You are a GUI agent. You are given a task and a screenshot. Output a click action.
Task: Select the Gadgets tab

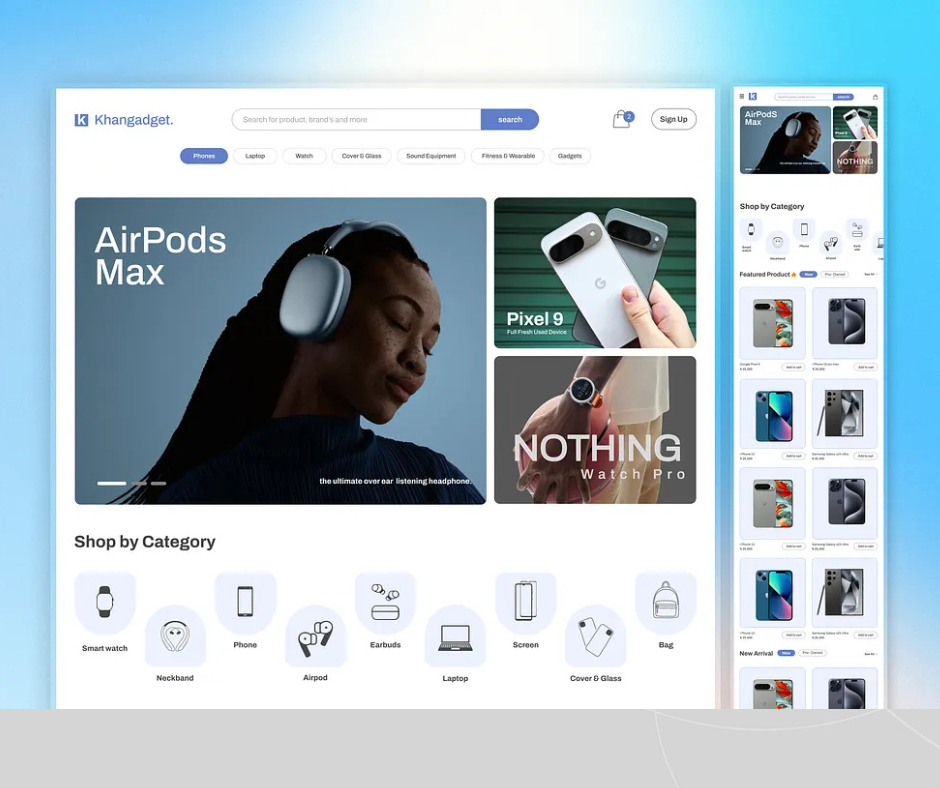pyautogui.click(x=570, y=156)
